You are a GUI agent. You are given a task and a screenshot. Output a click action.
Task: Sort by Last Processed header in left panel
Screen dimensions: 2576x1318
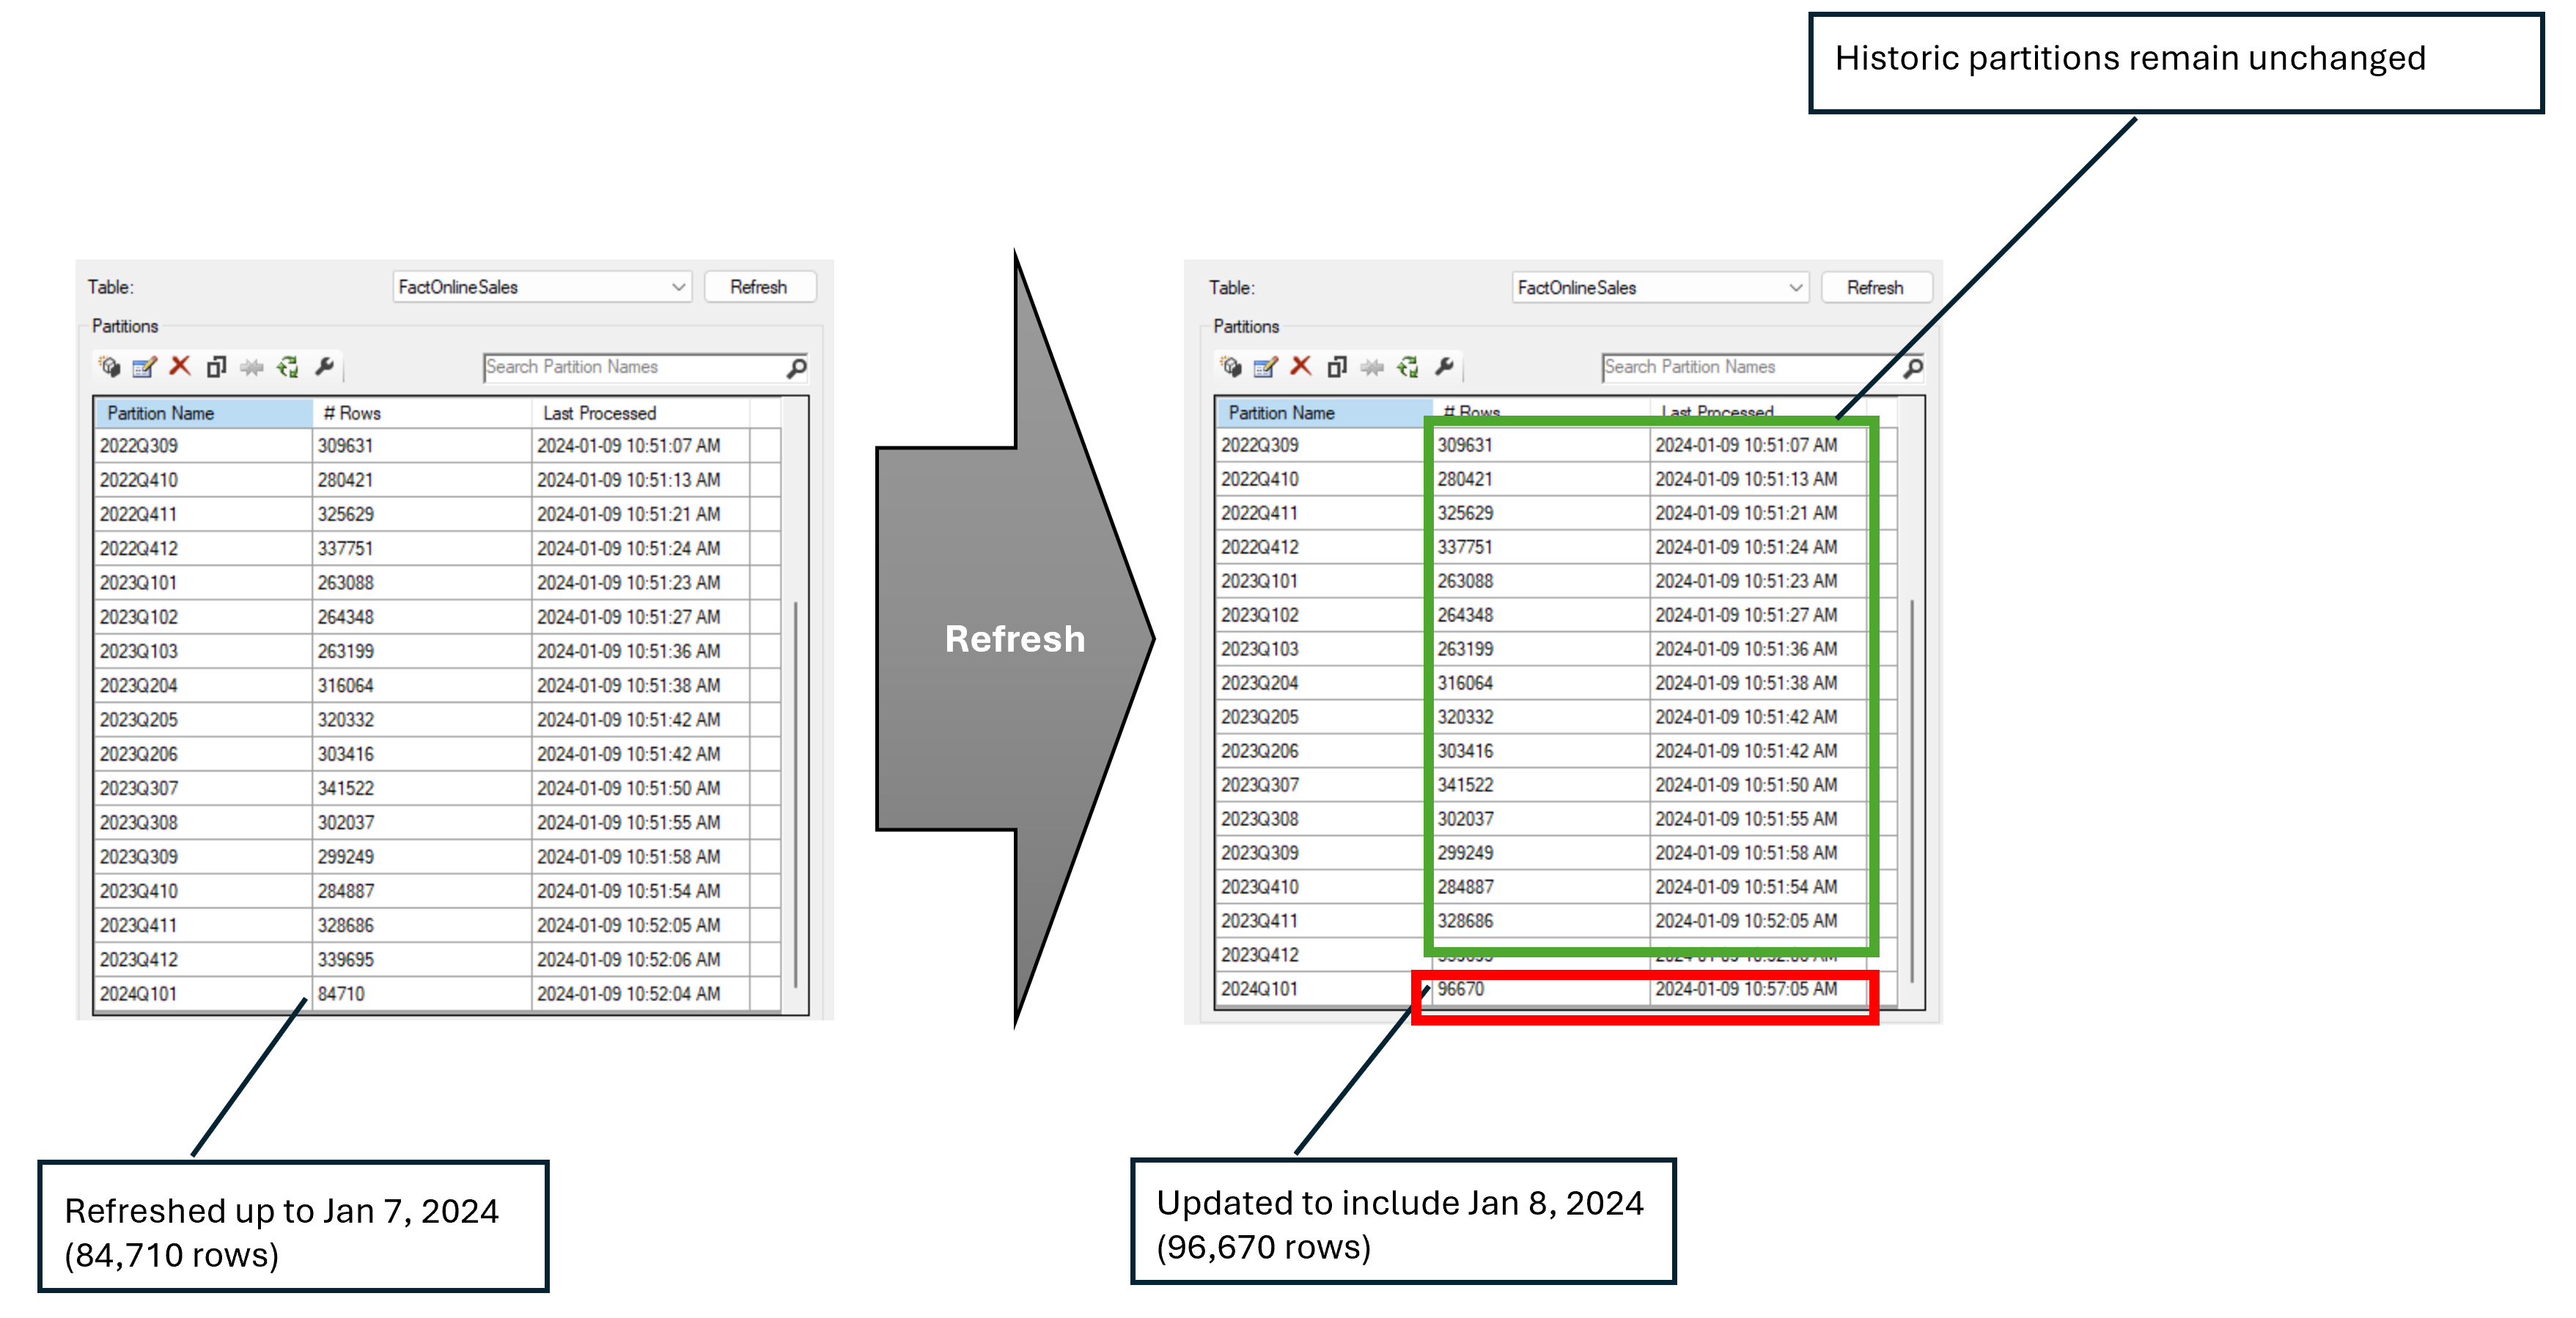(x=640, y=413)
